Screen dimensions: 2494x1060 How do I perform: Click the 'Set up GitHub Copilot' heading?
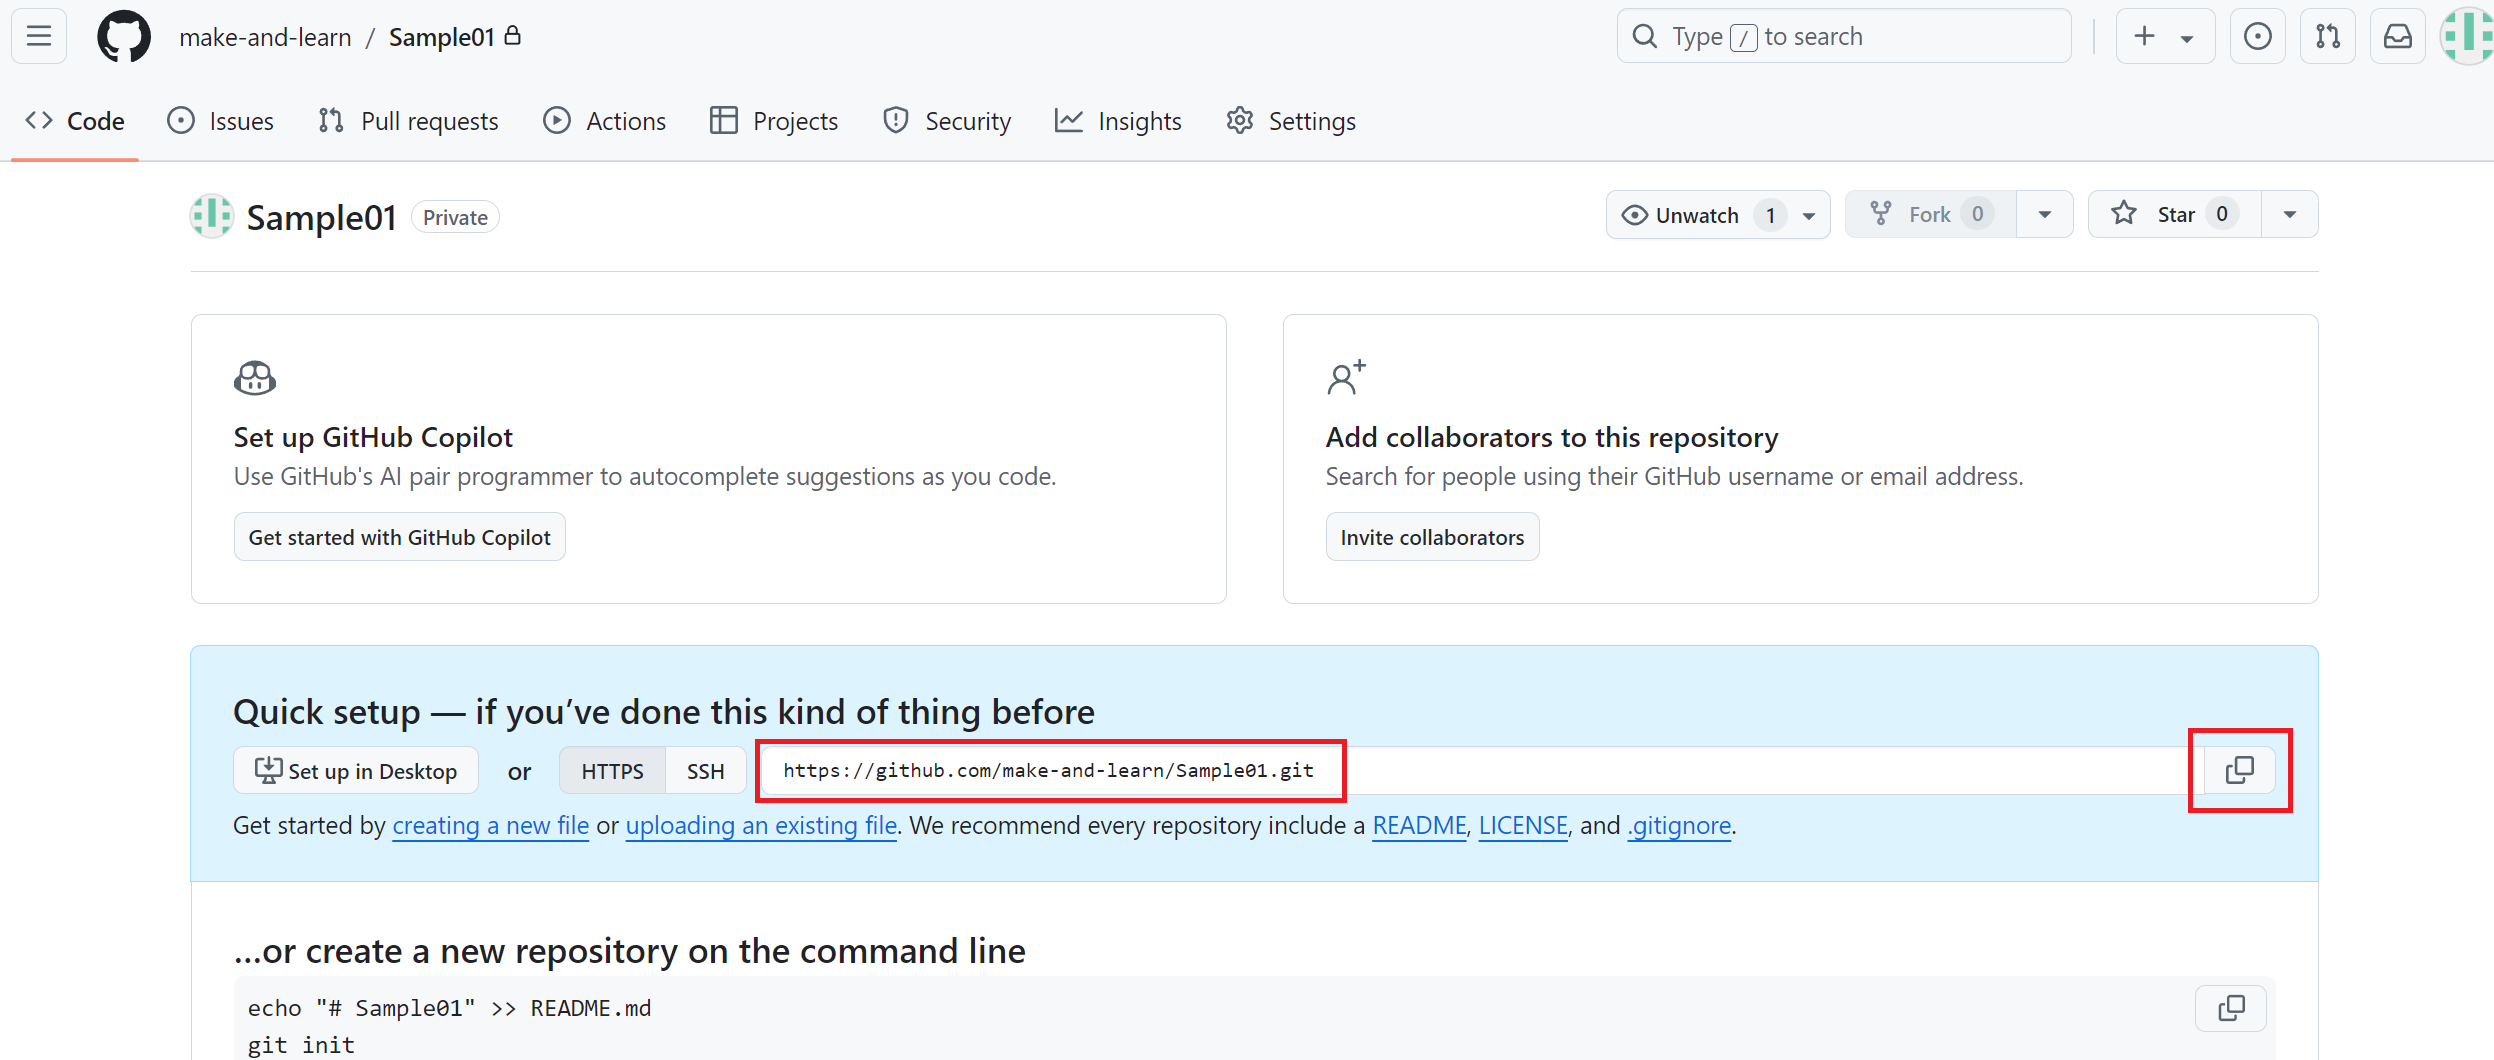tap(373, 437)
